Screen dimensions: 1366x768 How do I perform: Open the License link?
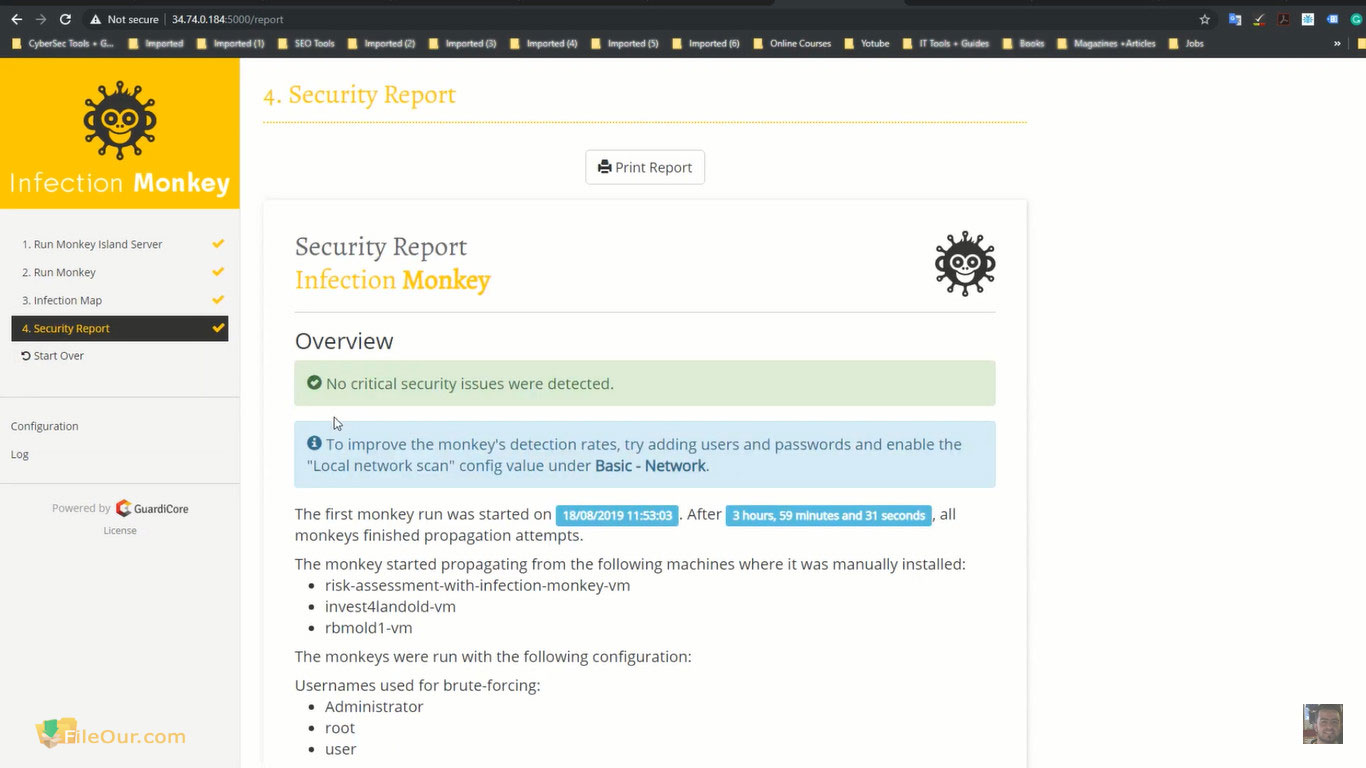pyautogui.click(x=120, y=531)
